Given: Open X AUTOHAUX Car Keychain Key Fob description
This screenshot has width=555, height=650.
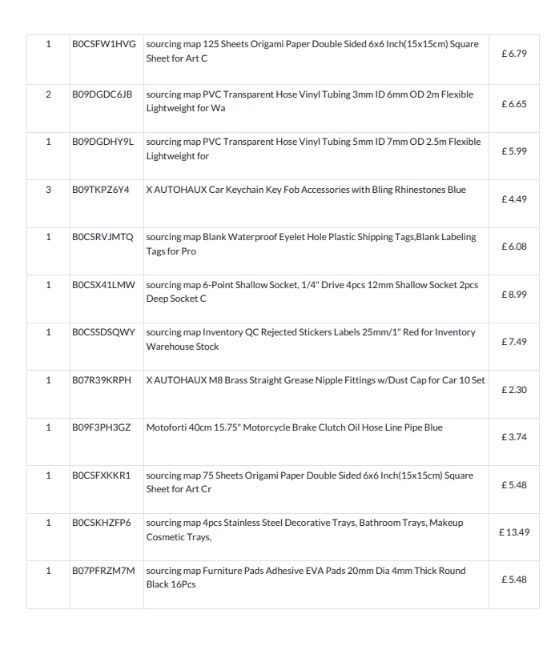Looking at the screenshot, I should (306, 190).
